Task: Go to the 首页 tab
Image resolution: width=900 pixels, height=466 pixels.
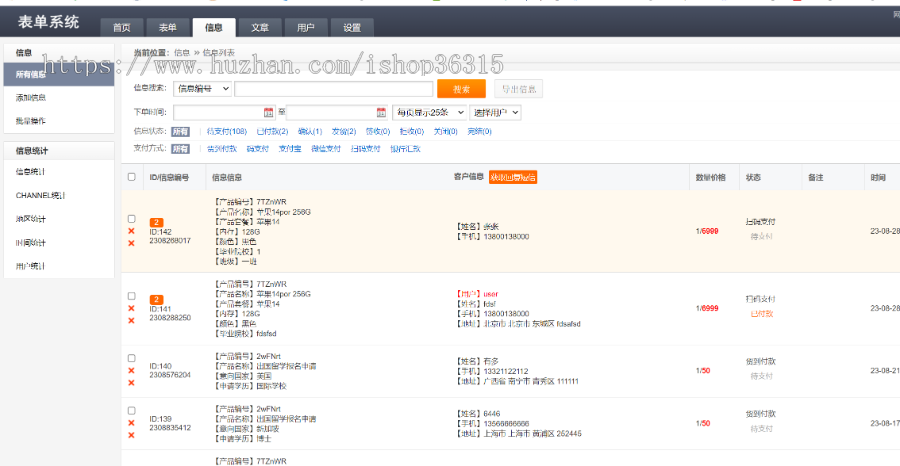Action: coord(122,28)
